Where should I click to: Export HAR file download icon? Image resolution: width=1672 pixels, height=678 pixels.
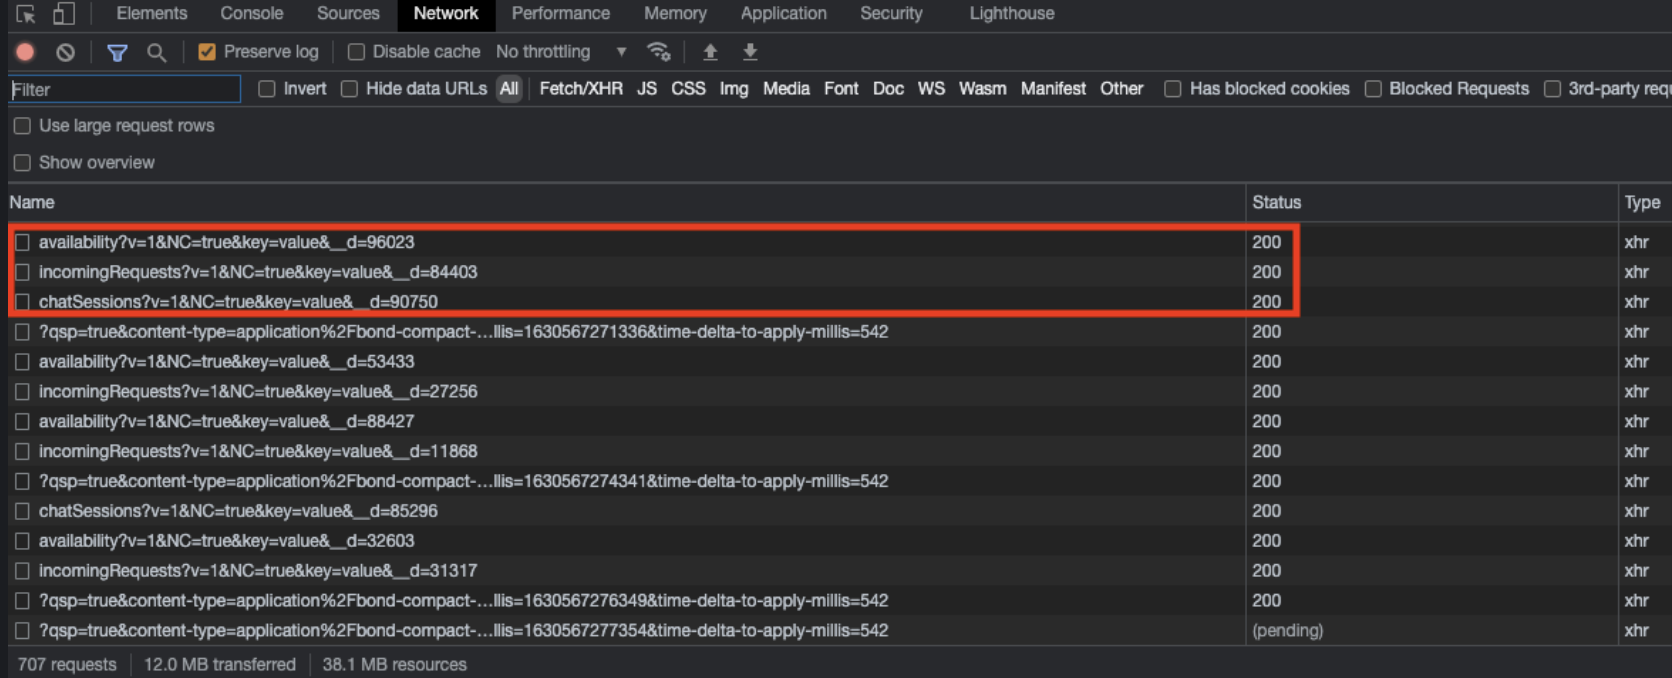coord(750,52)
